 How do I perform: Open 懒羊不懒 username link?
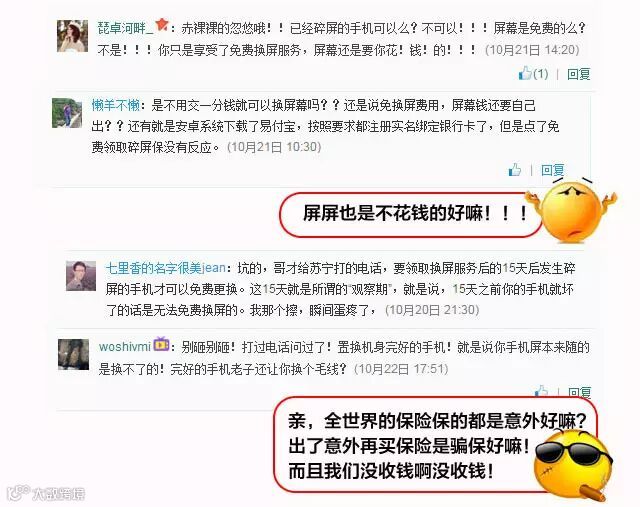coord(116,105)
